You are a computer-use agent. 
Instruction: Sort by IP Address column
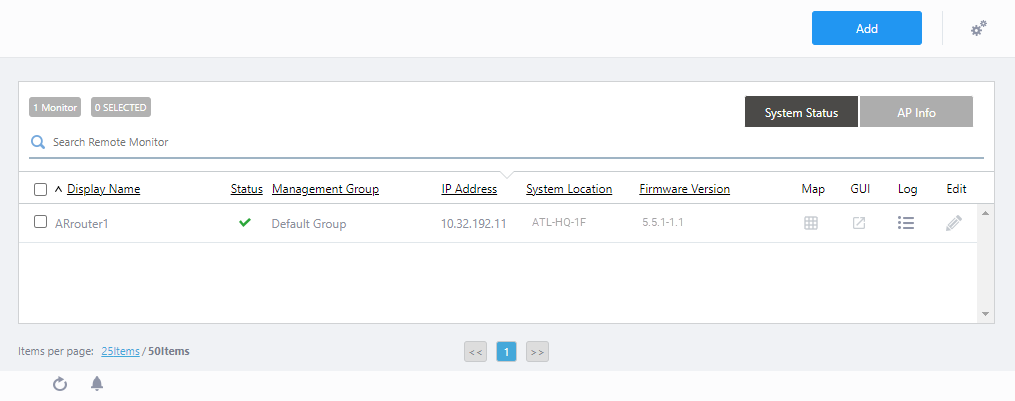tap(469, 189)
